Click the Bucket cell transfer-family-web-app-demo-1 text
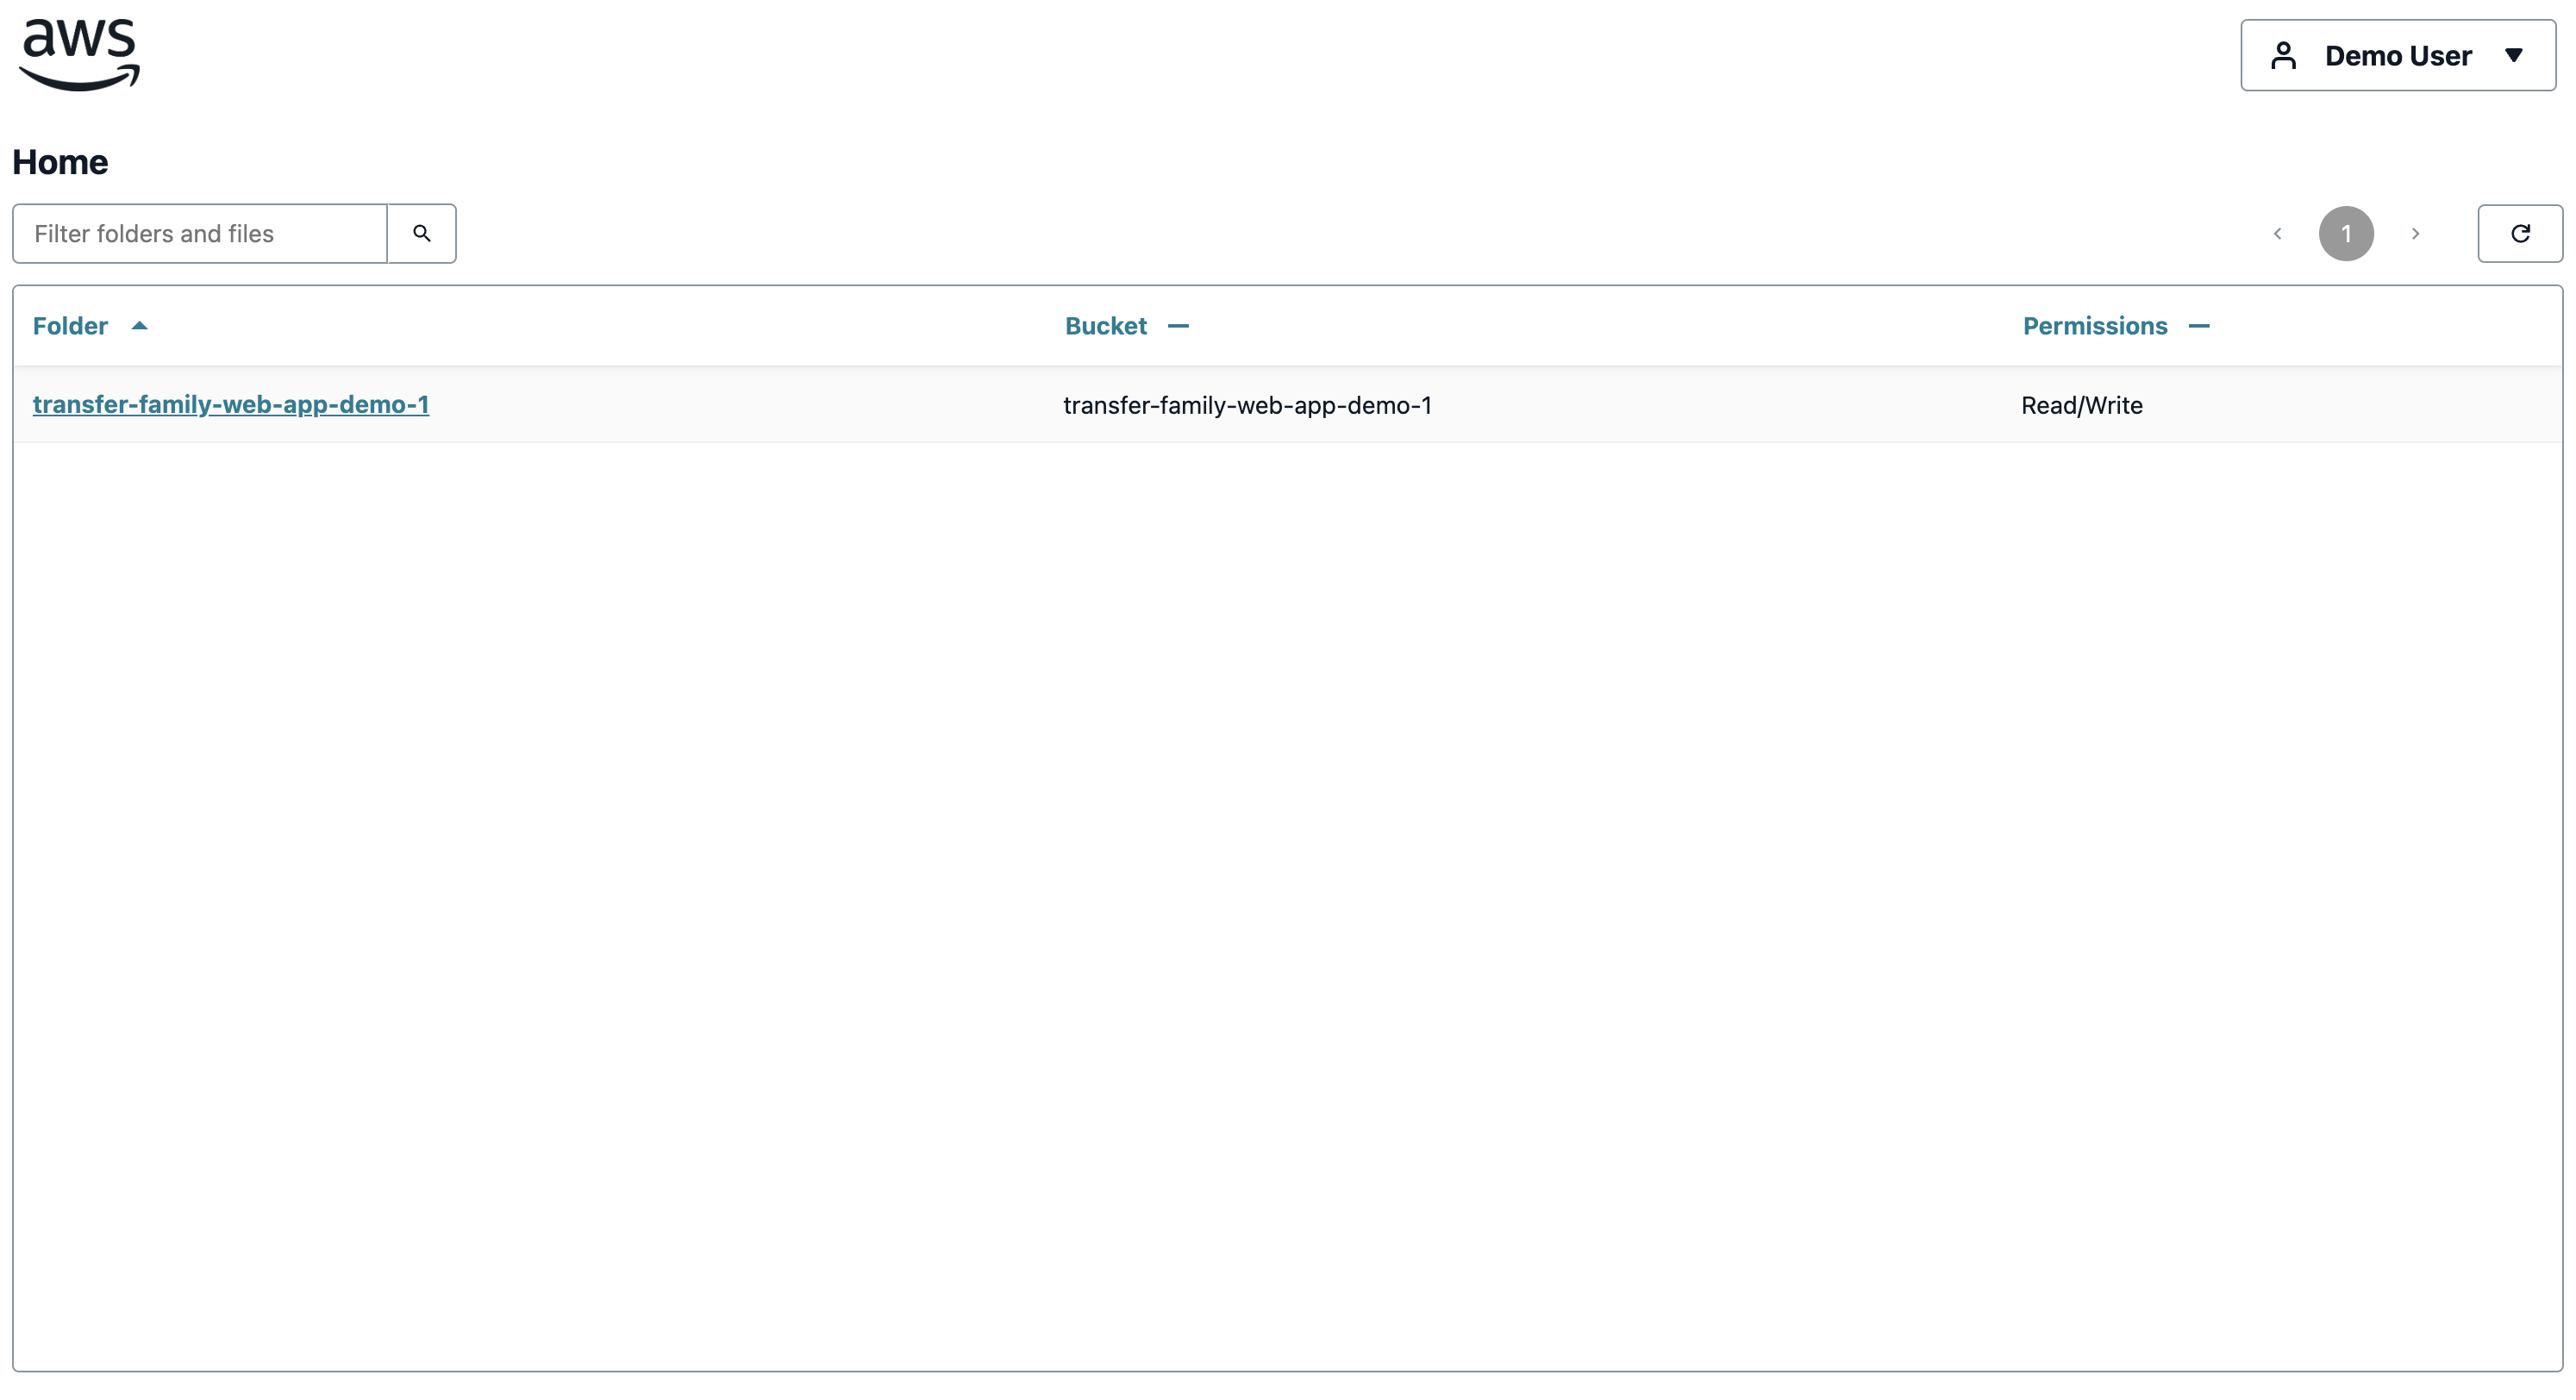Image resolution: width=2576 pixels, height=1400 pixels. 1247,405
